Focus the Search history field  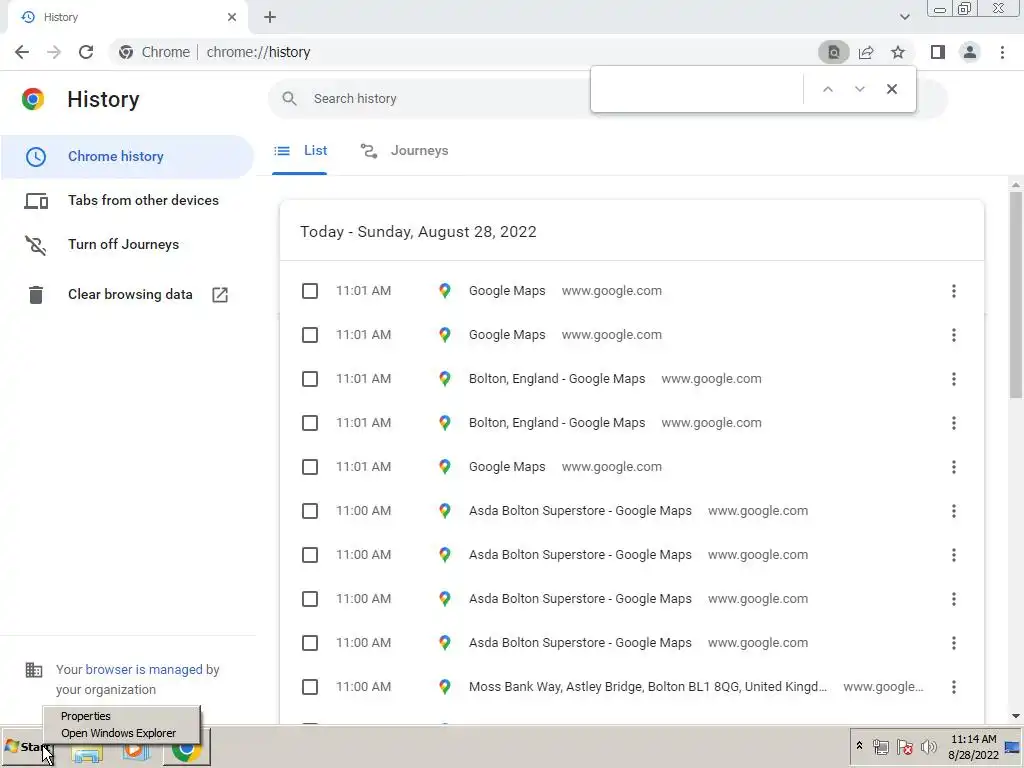click(431, 99)
